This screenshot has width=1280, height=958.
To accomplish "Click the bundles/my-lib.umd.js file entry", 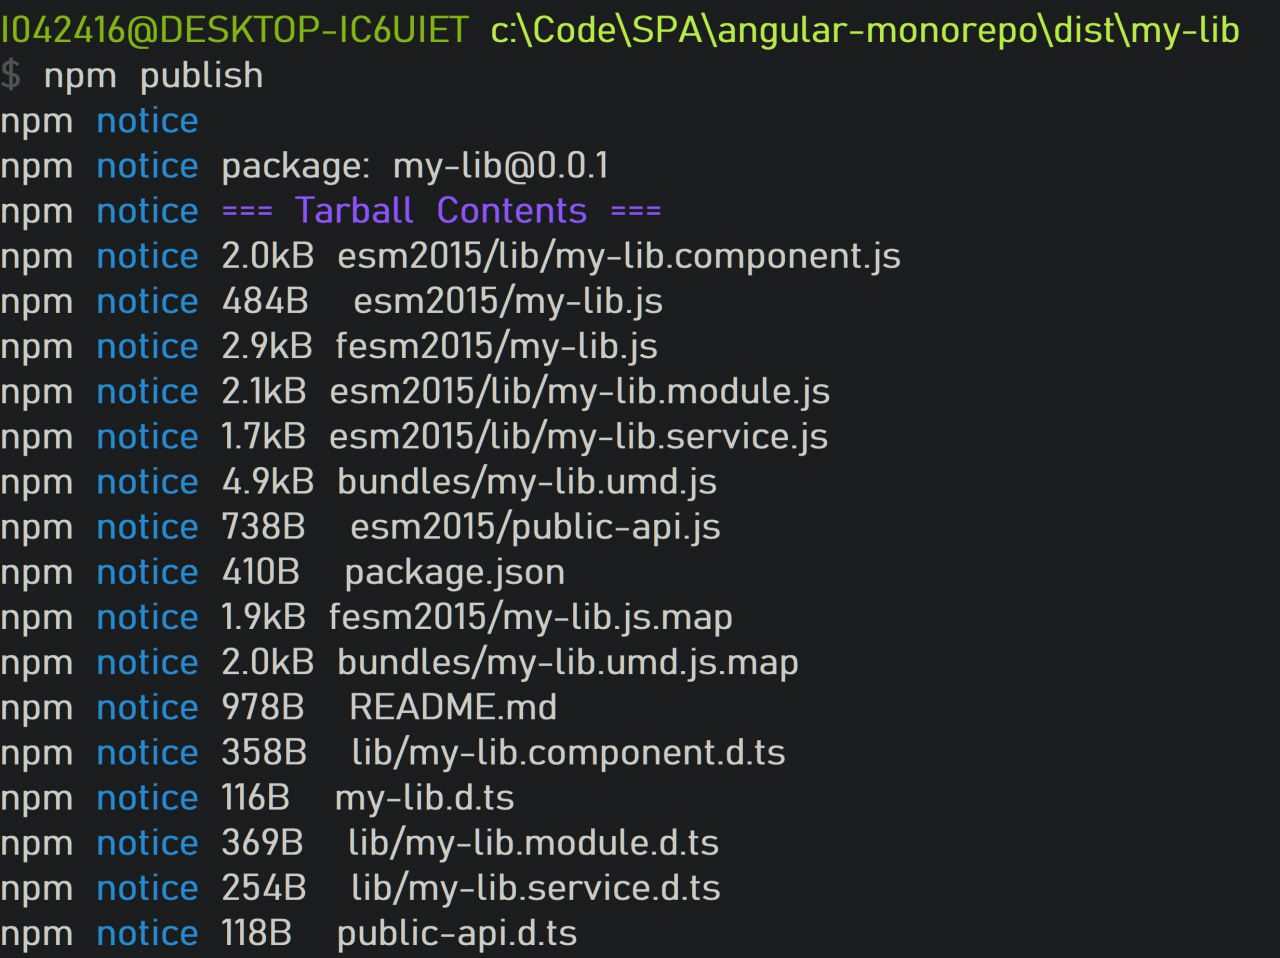I will (527, 482).
